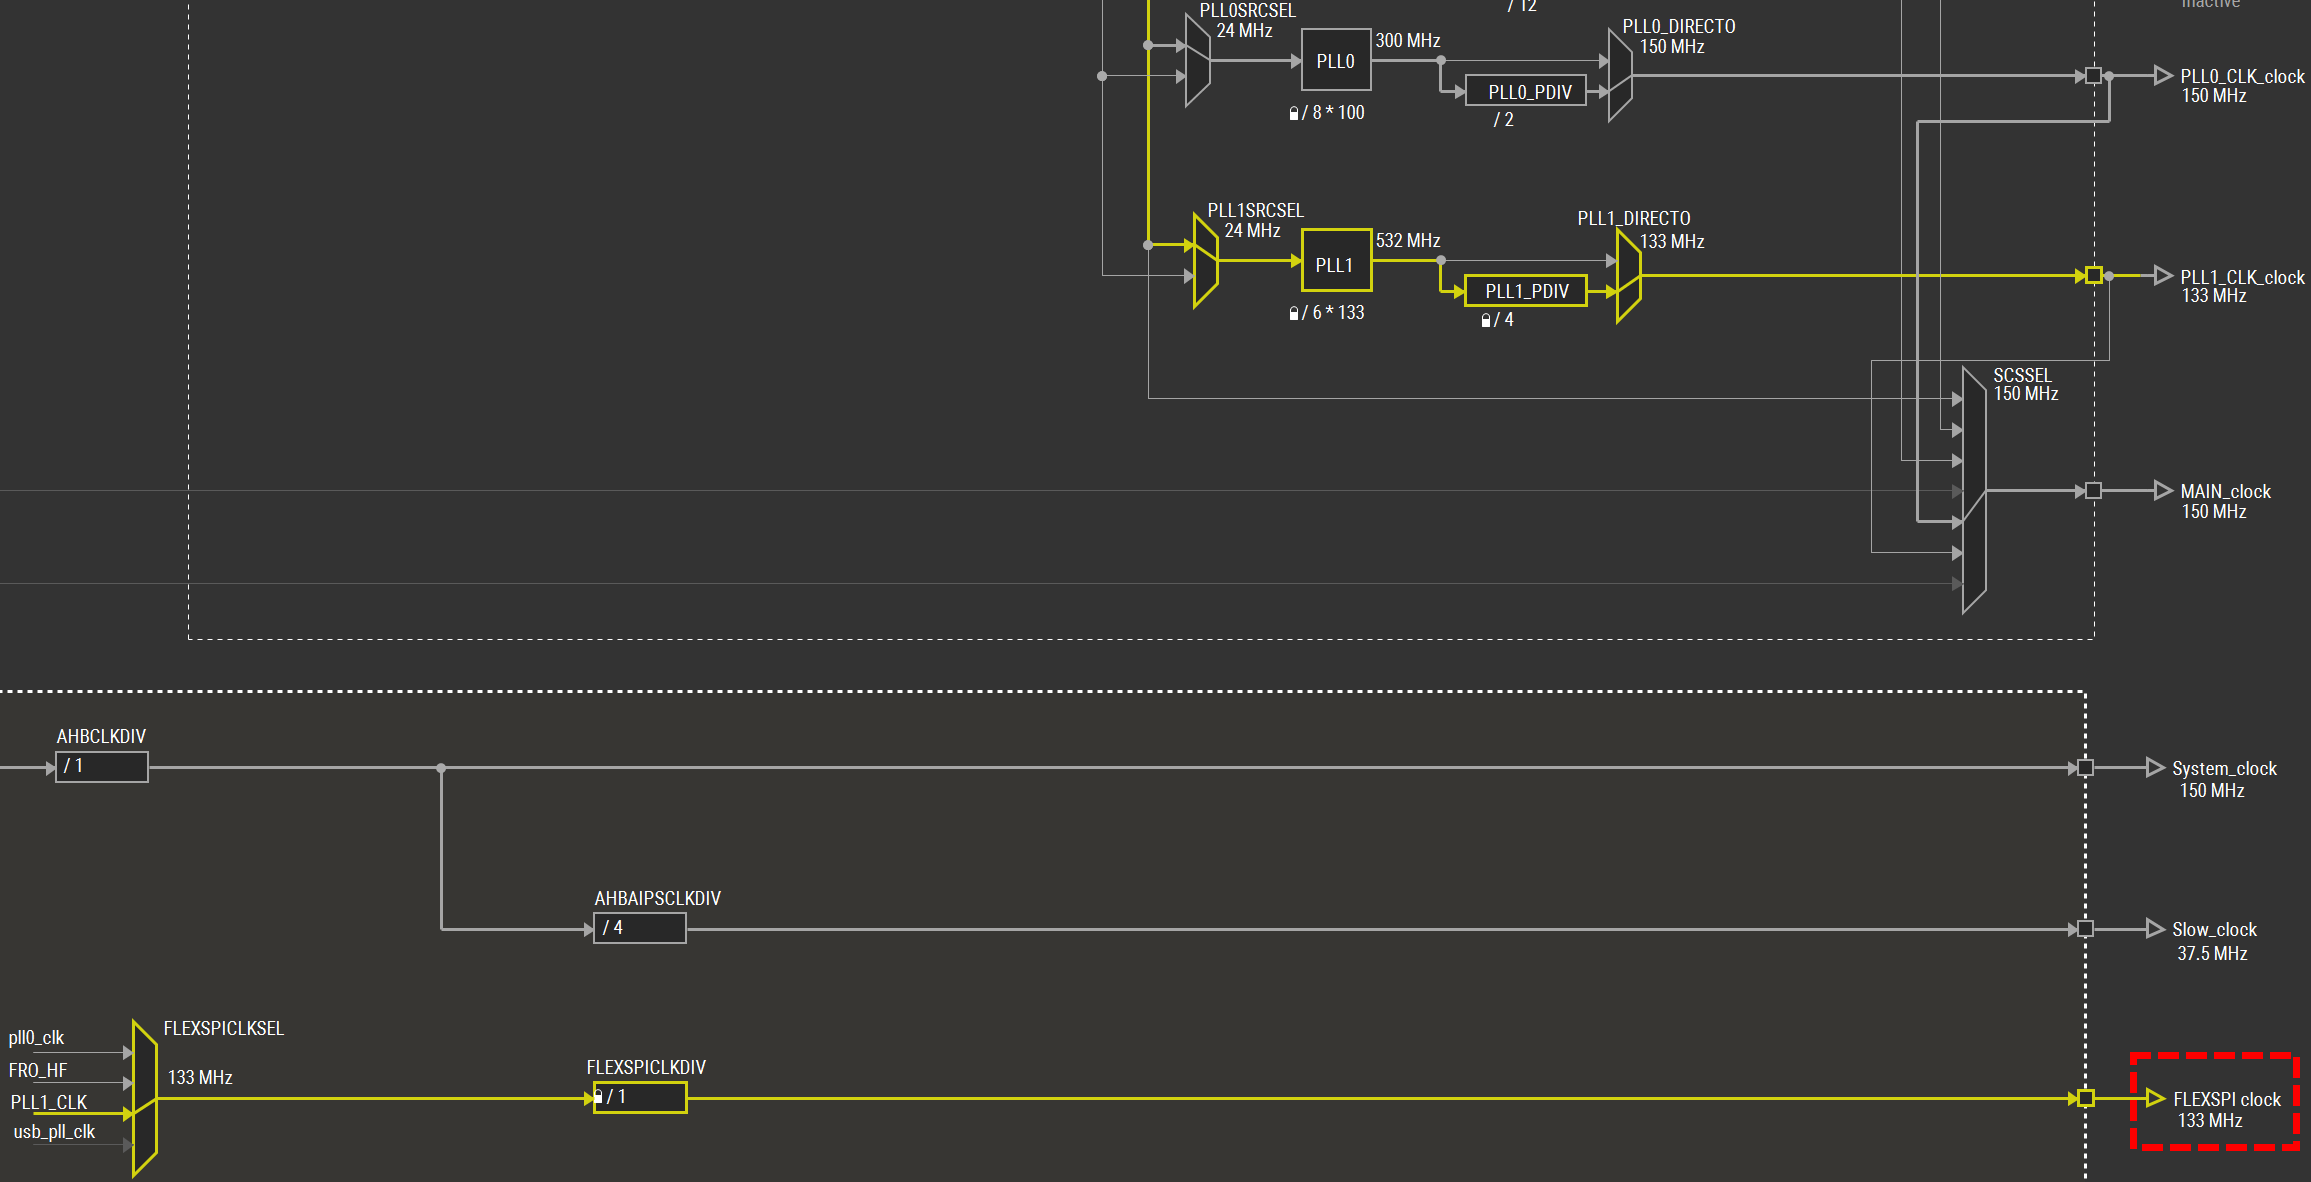Toggle the PLL0_CLK_clock output square node

[2093, 75]
